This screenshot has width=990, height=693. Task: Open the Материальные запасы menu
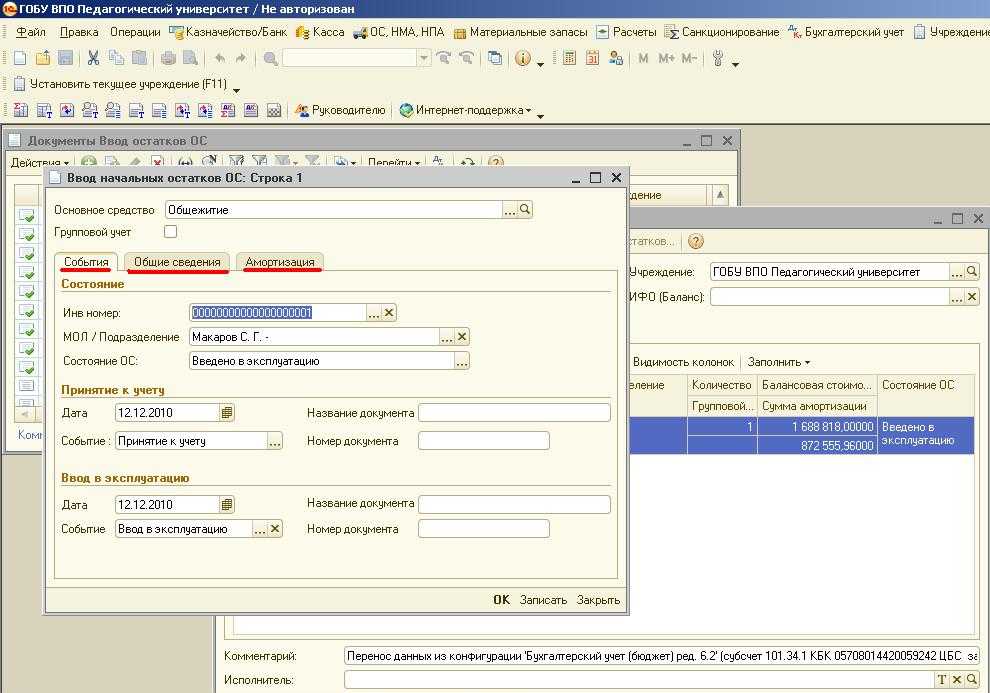521,32
